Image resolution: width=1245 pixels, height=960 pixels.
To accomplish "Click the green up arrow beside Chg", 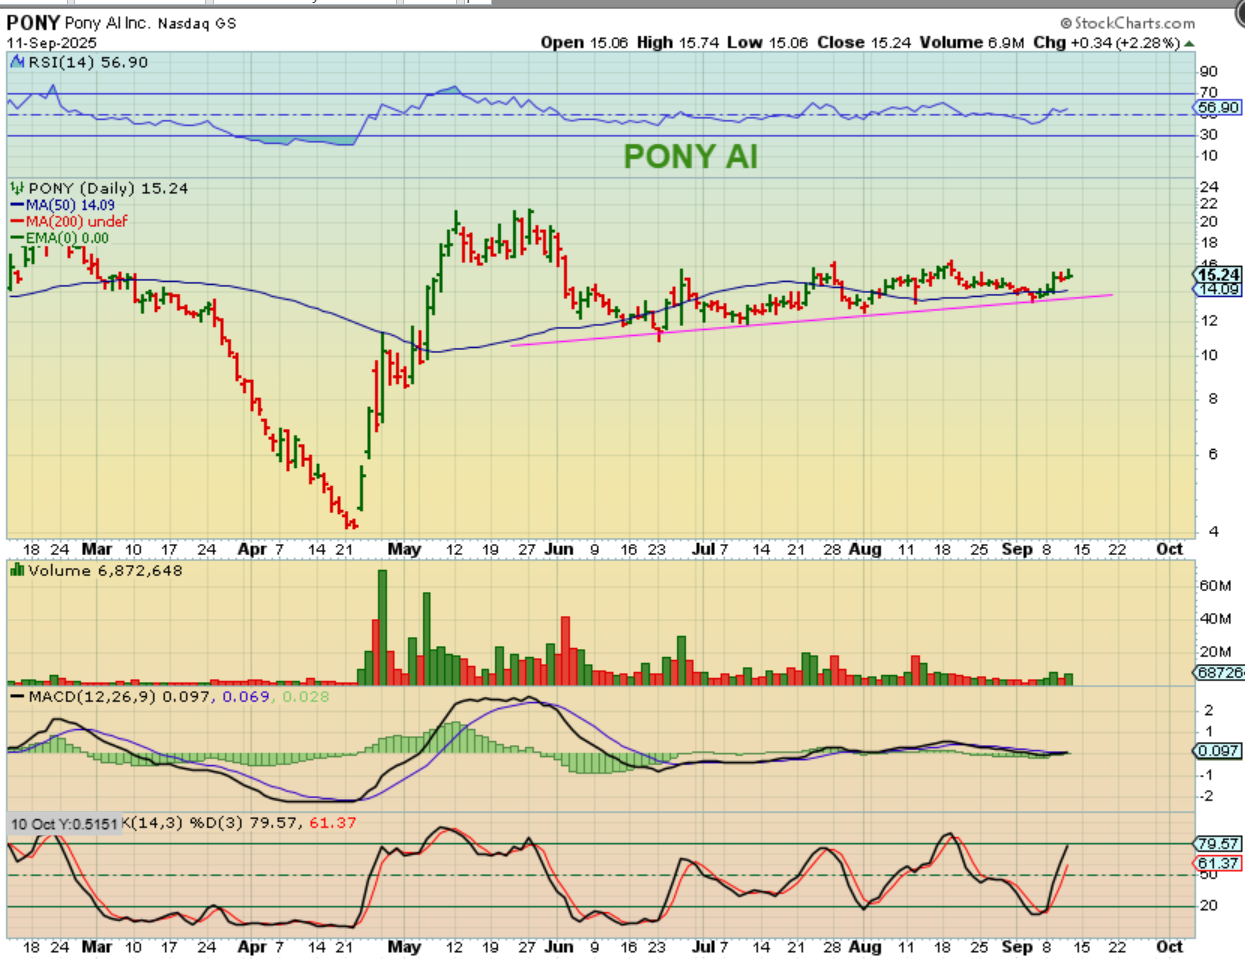I will click(x=1189, y=43).
